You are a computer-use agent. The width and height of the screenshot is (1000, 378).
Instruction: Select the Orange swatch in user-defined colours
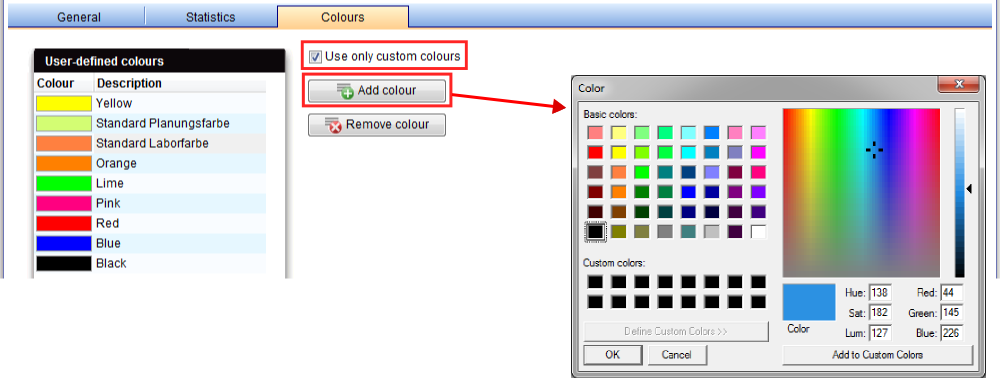pos(64,163)
